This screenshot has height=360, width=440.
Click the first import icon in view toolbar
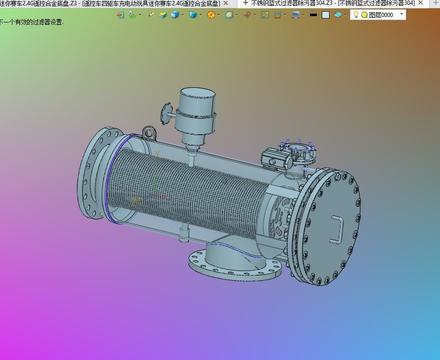pos(120,15)
